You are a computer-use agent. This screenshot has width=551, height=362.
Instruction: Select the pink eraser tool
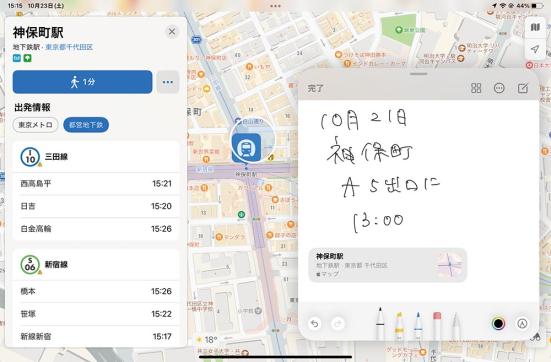click(437, 325)
